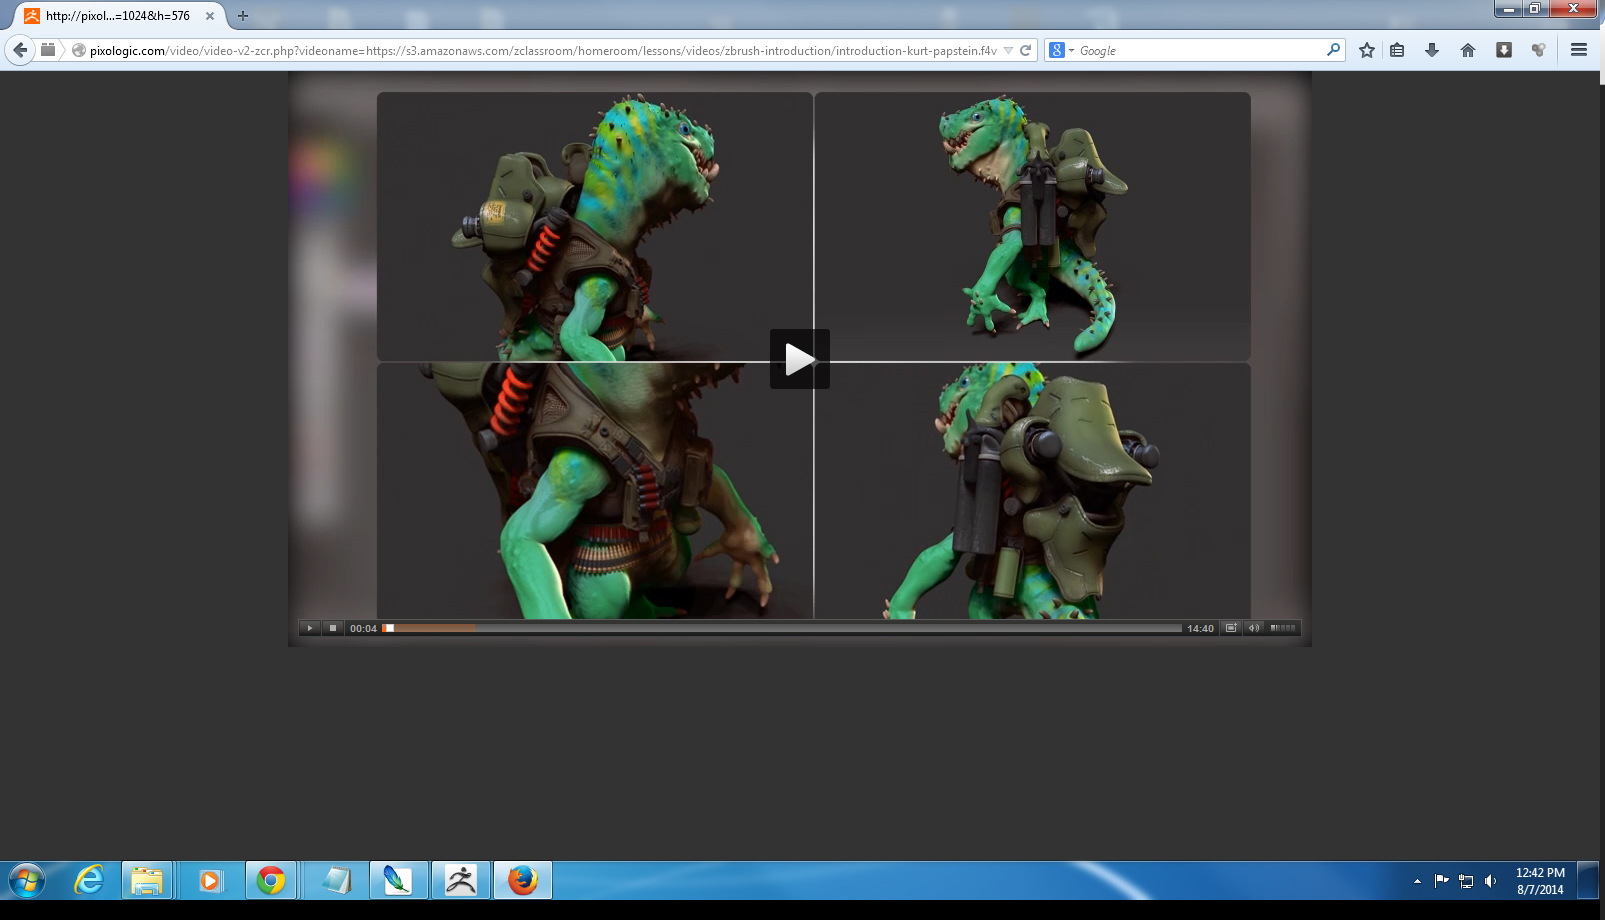Stop the video with the stop button
The width and height of the screenshot is (1605, 920).
click(333, 628)
